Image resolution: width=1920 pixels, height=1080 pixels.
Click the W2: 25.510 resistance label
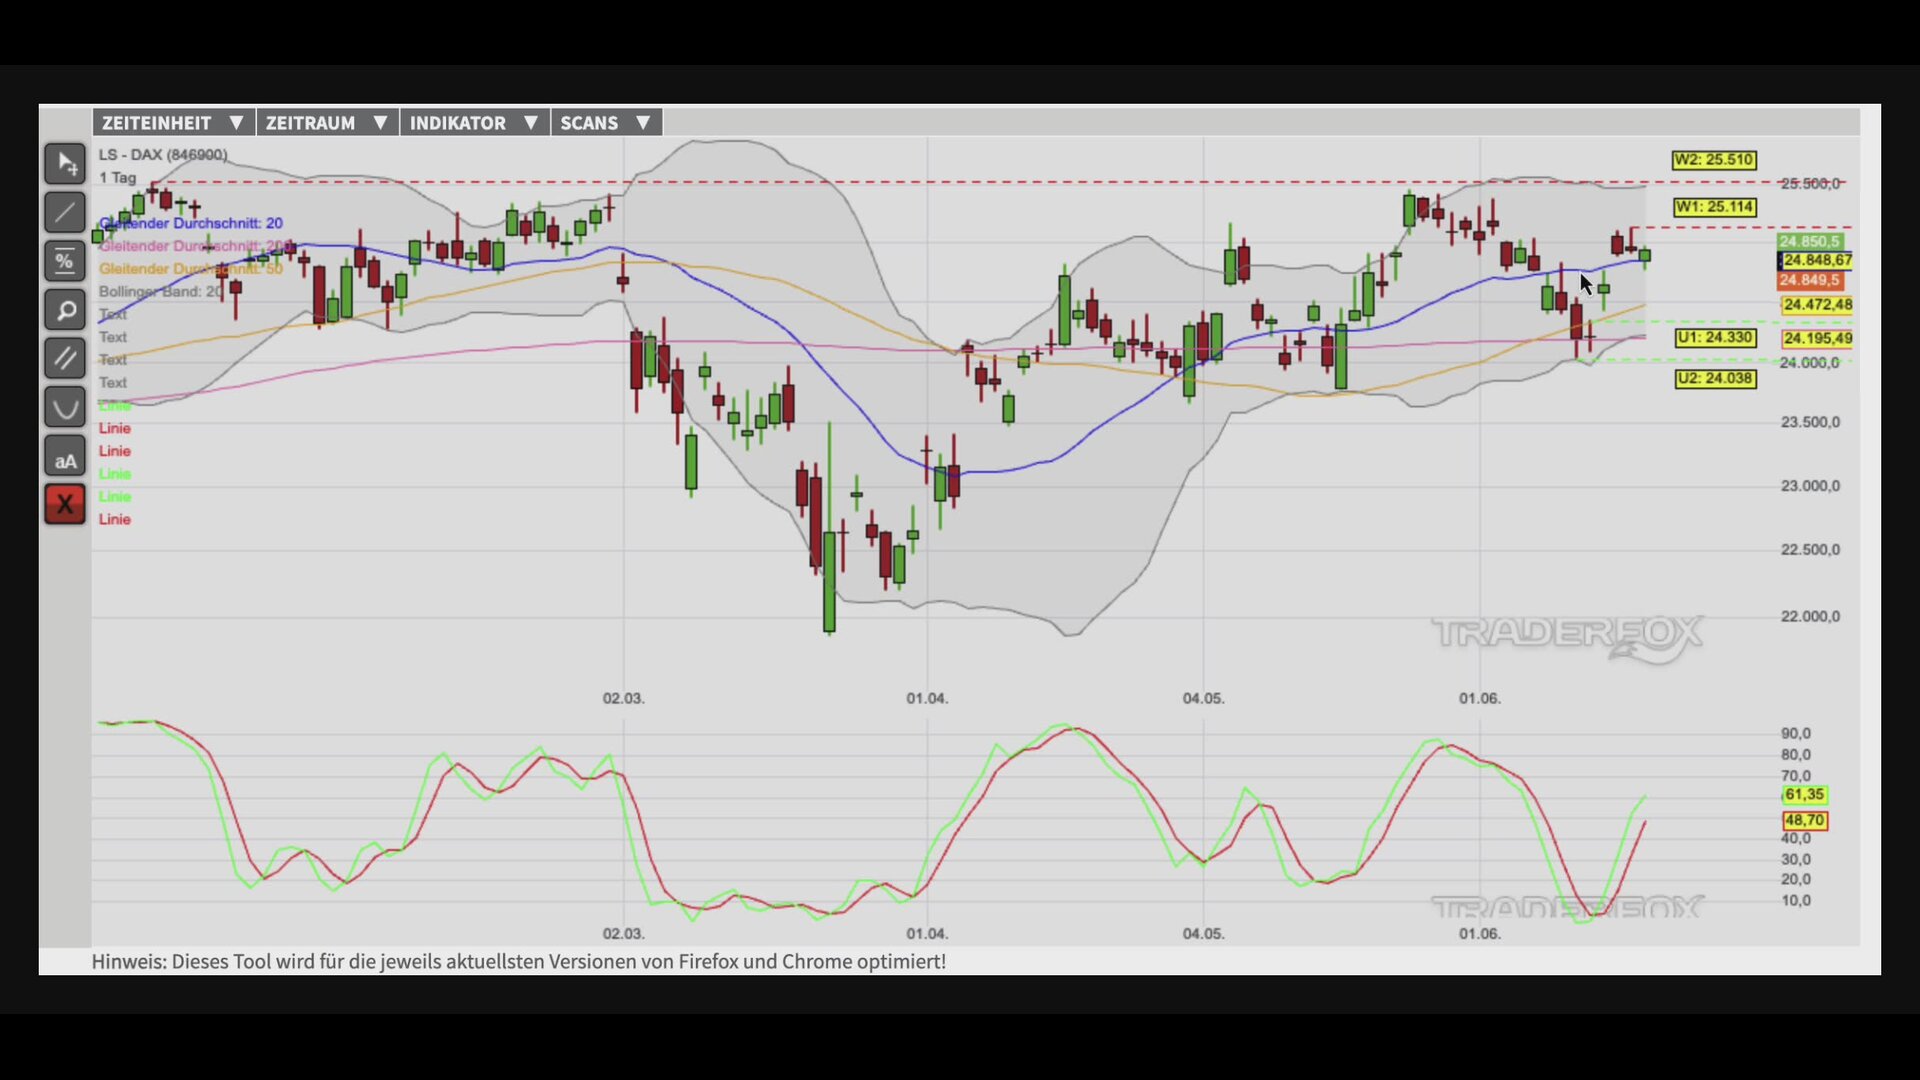coord(1714,160)
